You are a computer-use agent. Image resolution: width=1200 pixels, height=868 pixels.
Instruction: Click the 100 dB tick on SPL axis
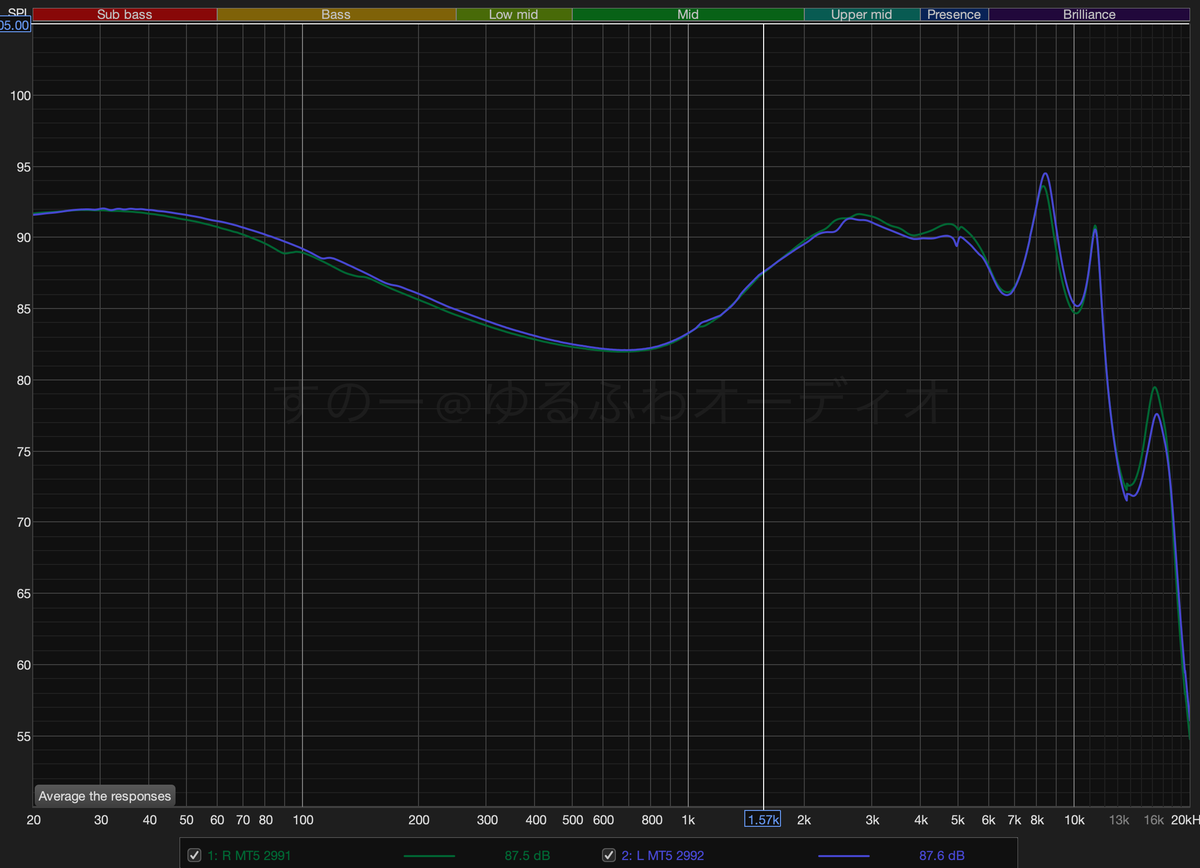click(20, 96)
